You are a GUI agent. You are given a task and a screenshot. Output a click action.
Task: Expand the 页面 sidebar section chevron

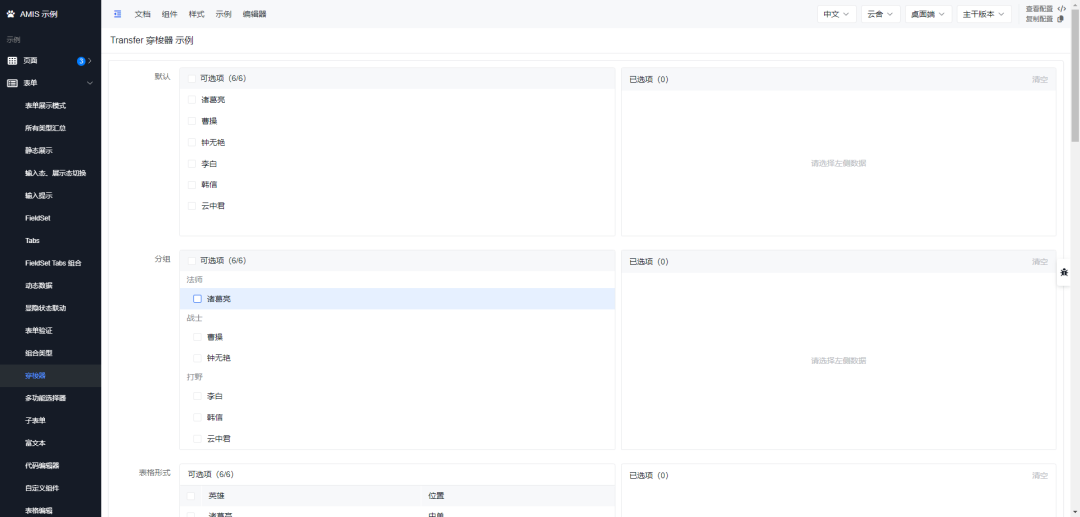point(90,61)
